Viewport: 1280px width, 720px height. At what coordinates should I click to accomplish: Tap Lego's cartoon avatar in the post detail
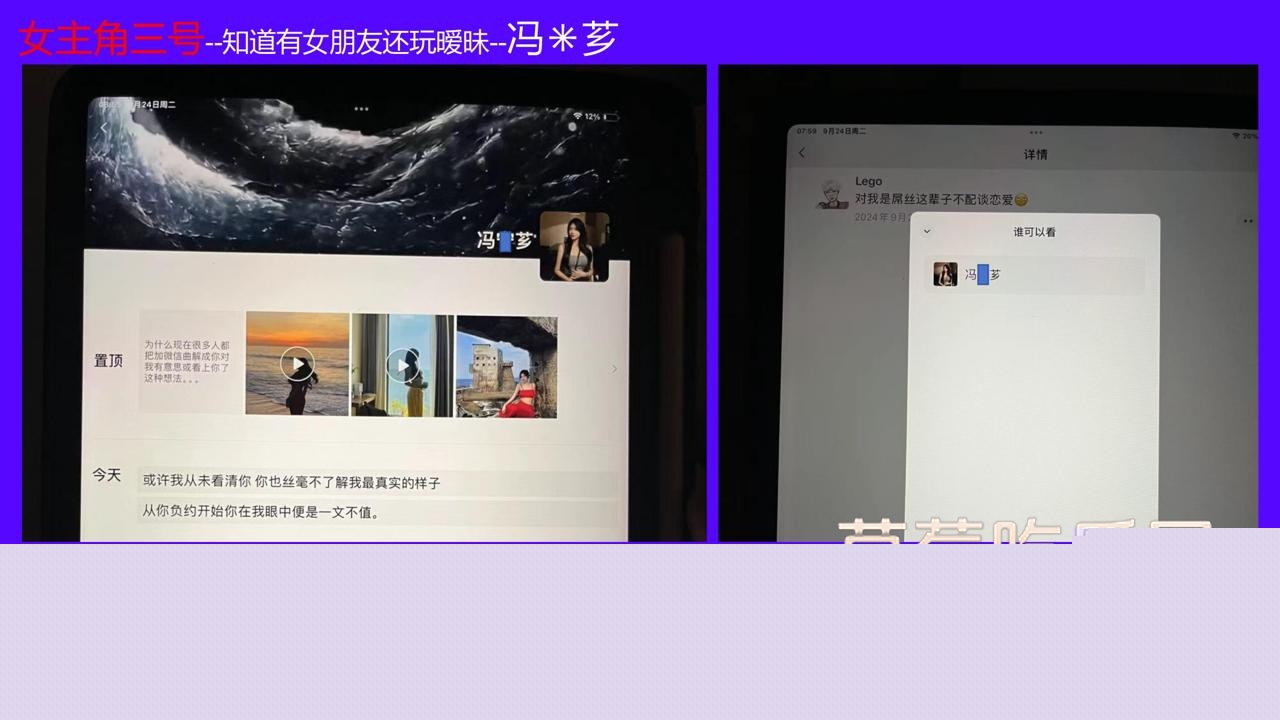tap(831, 193)
